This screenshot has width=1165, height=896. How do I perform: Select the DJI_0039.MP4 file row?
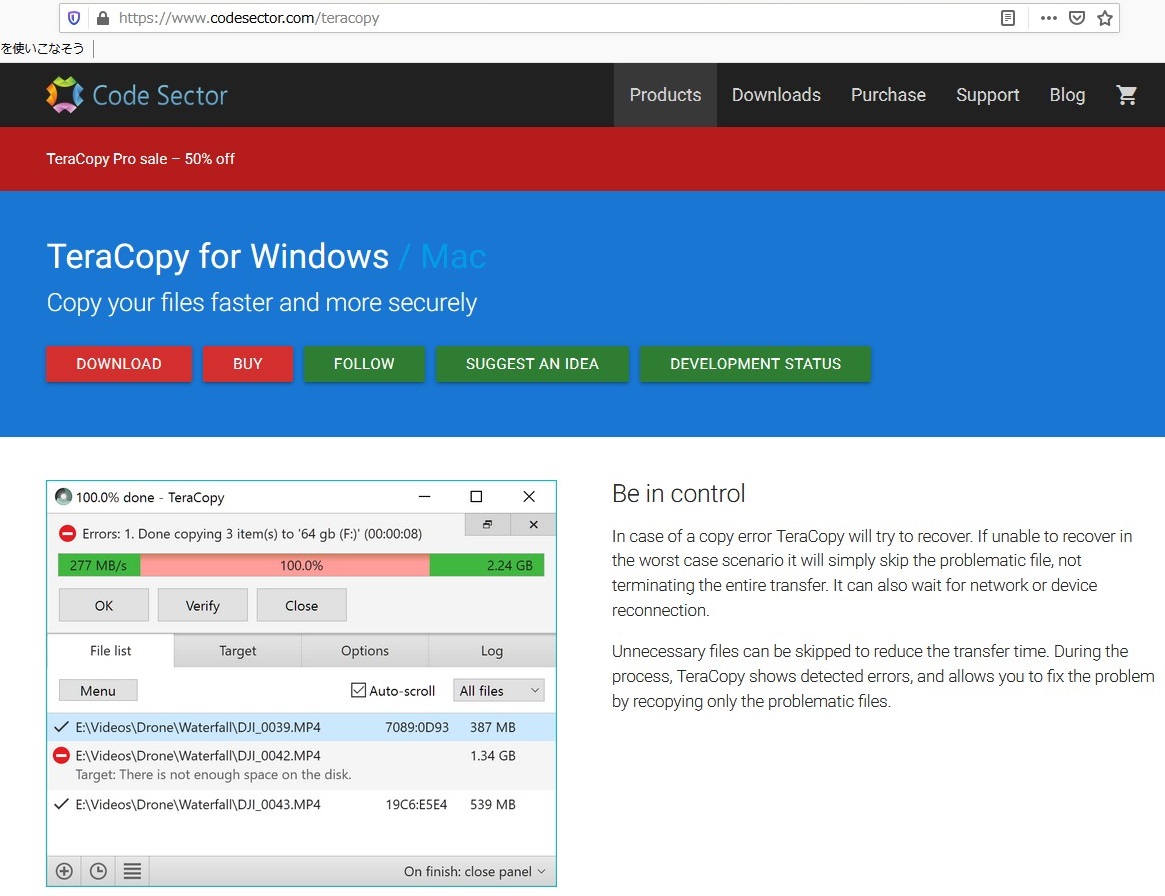(302, 727)
